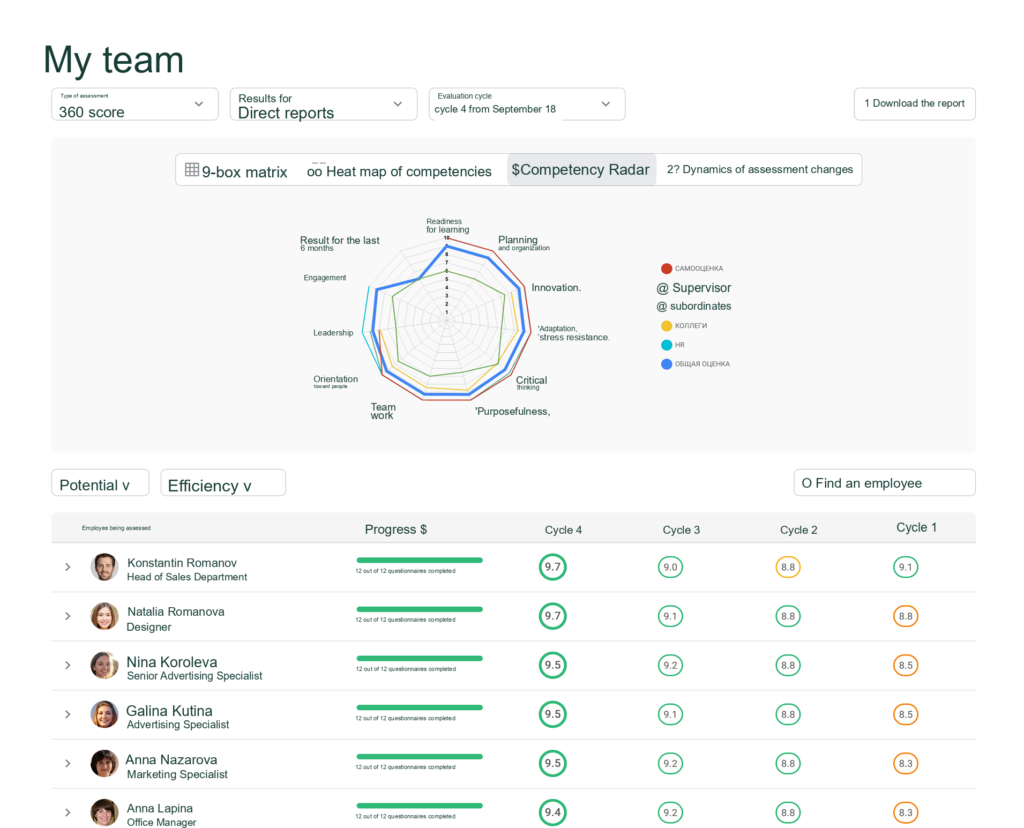
Task: Click Konstantin Romanov's Cycle 1 score 9.1
Action: click(x=906, y=567)
